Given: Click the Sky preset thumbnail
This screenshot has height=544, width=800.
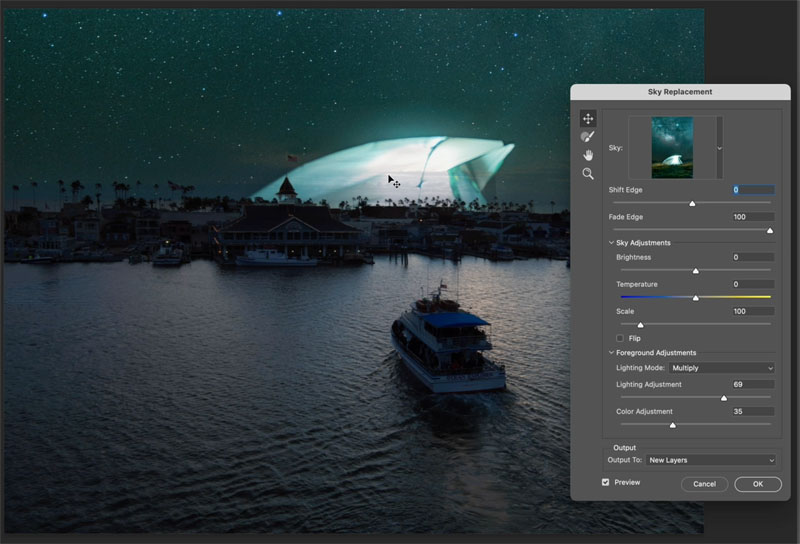Looking at the screenshot, I should 672,147.
